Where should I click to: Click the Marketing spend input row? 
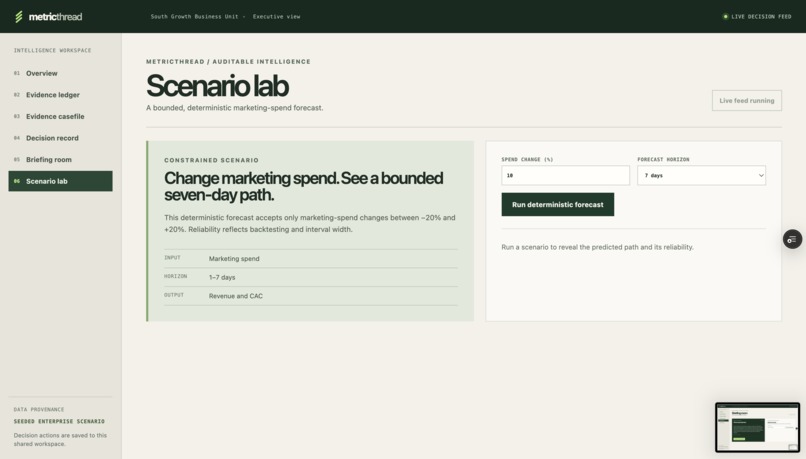pyautogui.click(x=310, y=259)
